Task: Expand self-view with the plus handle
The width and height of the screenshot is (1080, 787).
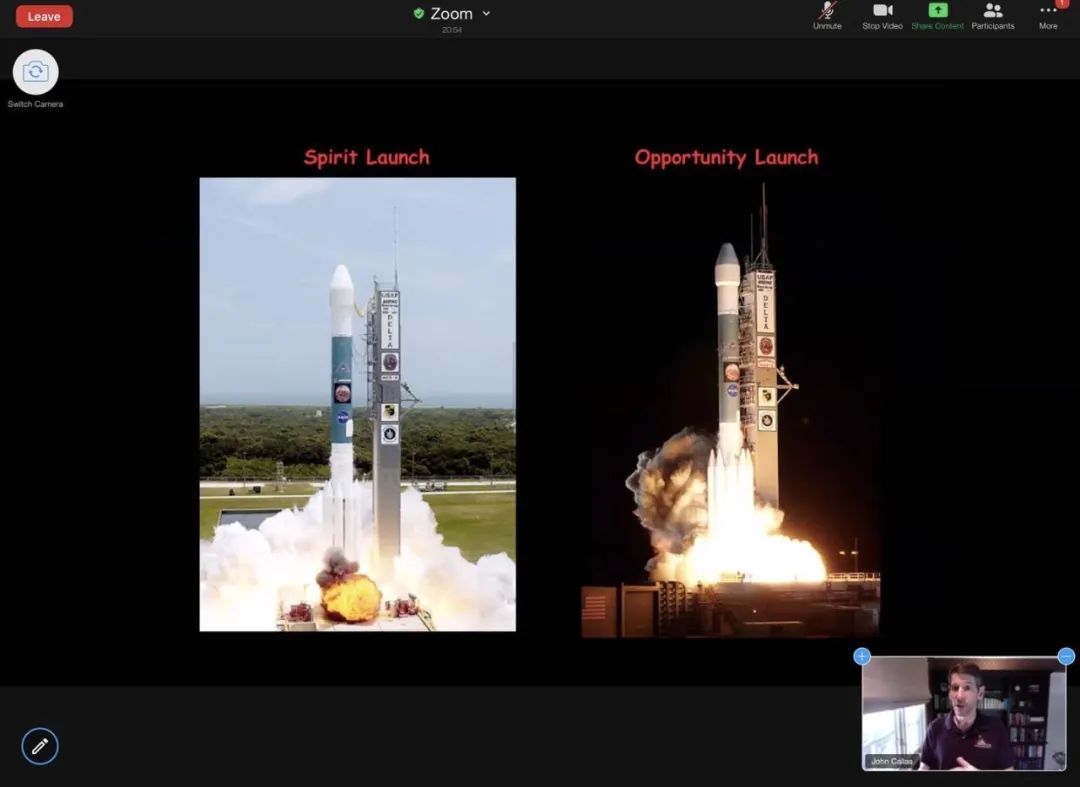Action: [862, 656]
